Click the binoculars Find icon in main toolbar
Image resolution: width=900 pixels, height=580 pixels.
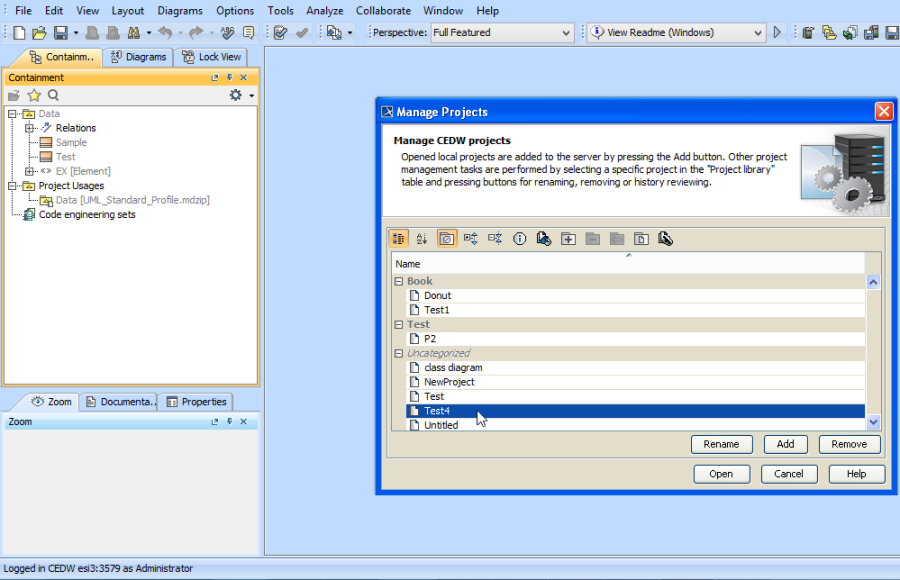coord(133,33)
